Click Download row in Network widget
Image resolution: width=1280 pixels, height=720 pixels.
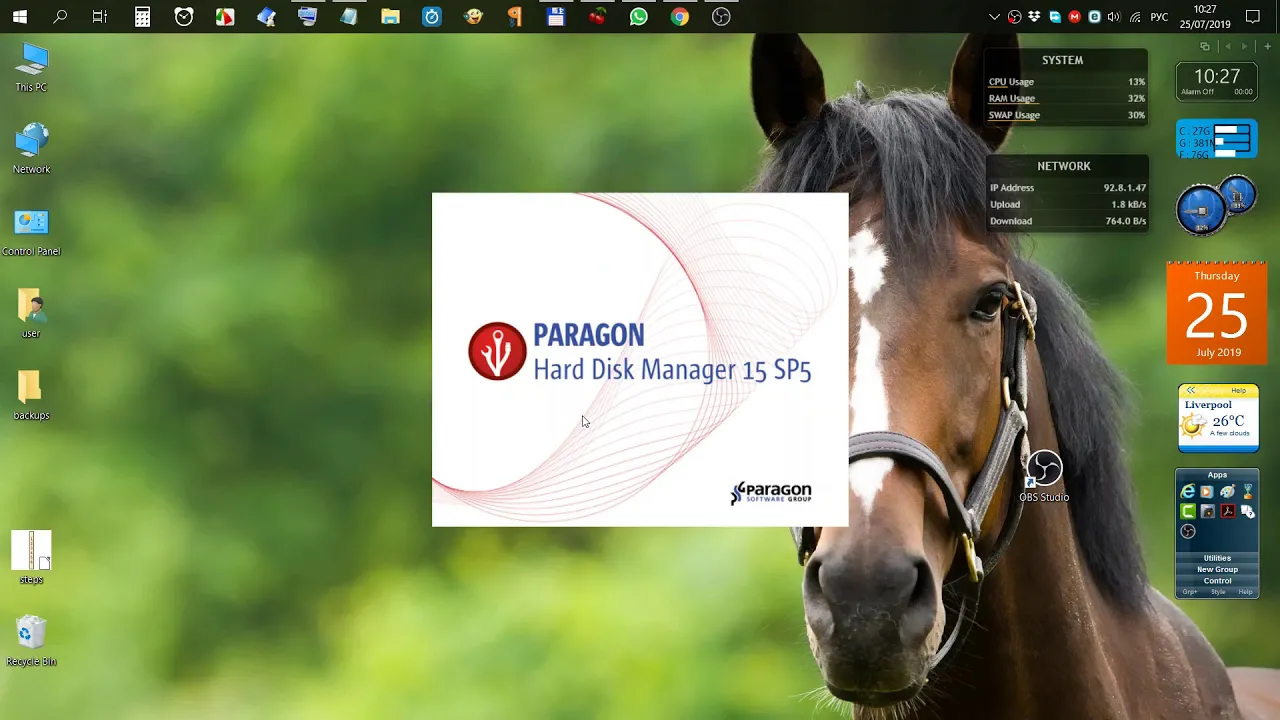1067,221
